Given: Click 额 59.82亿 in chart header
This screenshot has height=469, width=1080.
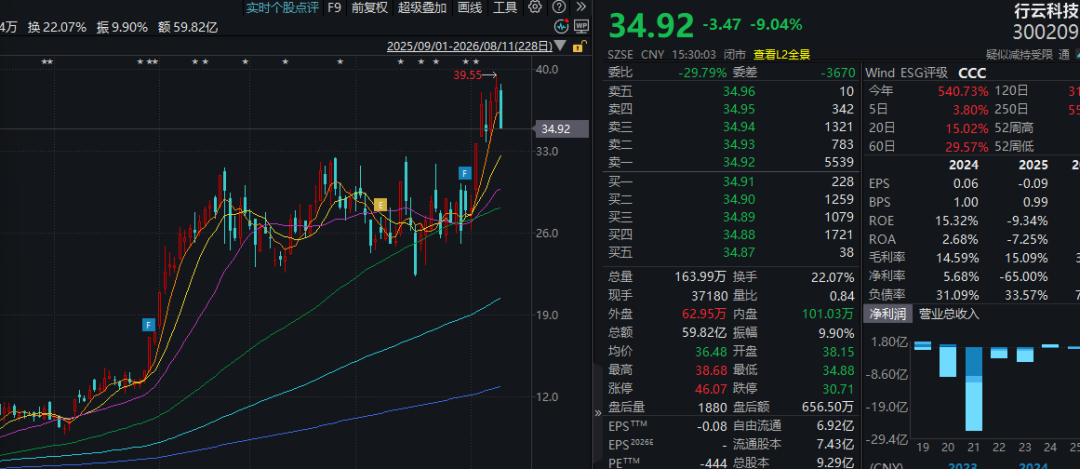Looking at the screenshot, I should pyautogui.click(x=187, y=28).
